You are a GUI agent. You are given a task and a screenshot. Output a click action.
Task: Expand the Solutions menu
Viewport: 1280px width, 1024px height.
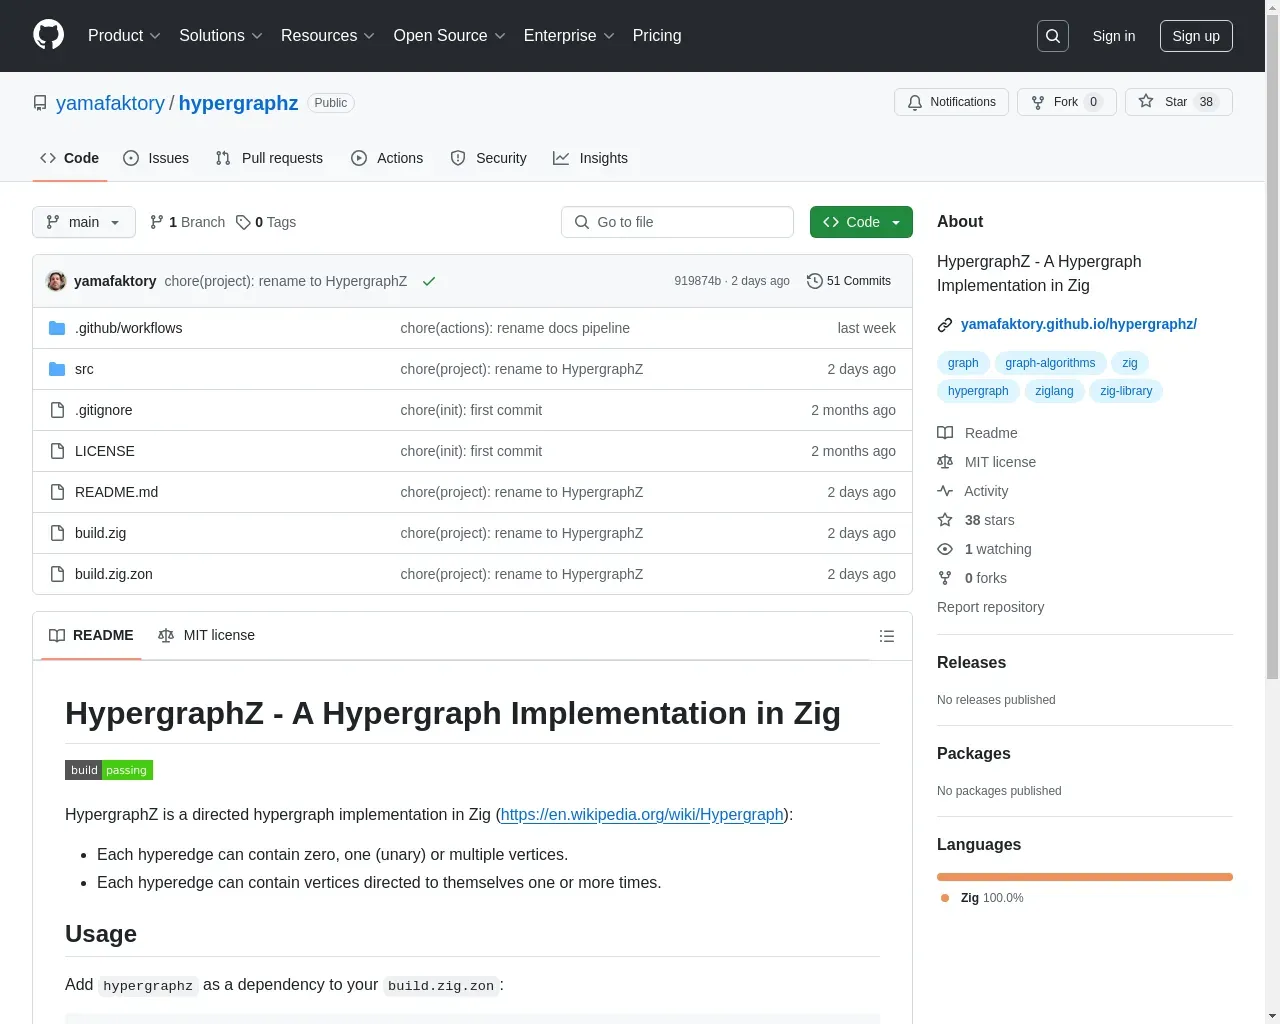221,36
